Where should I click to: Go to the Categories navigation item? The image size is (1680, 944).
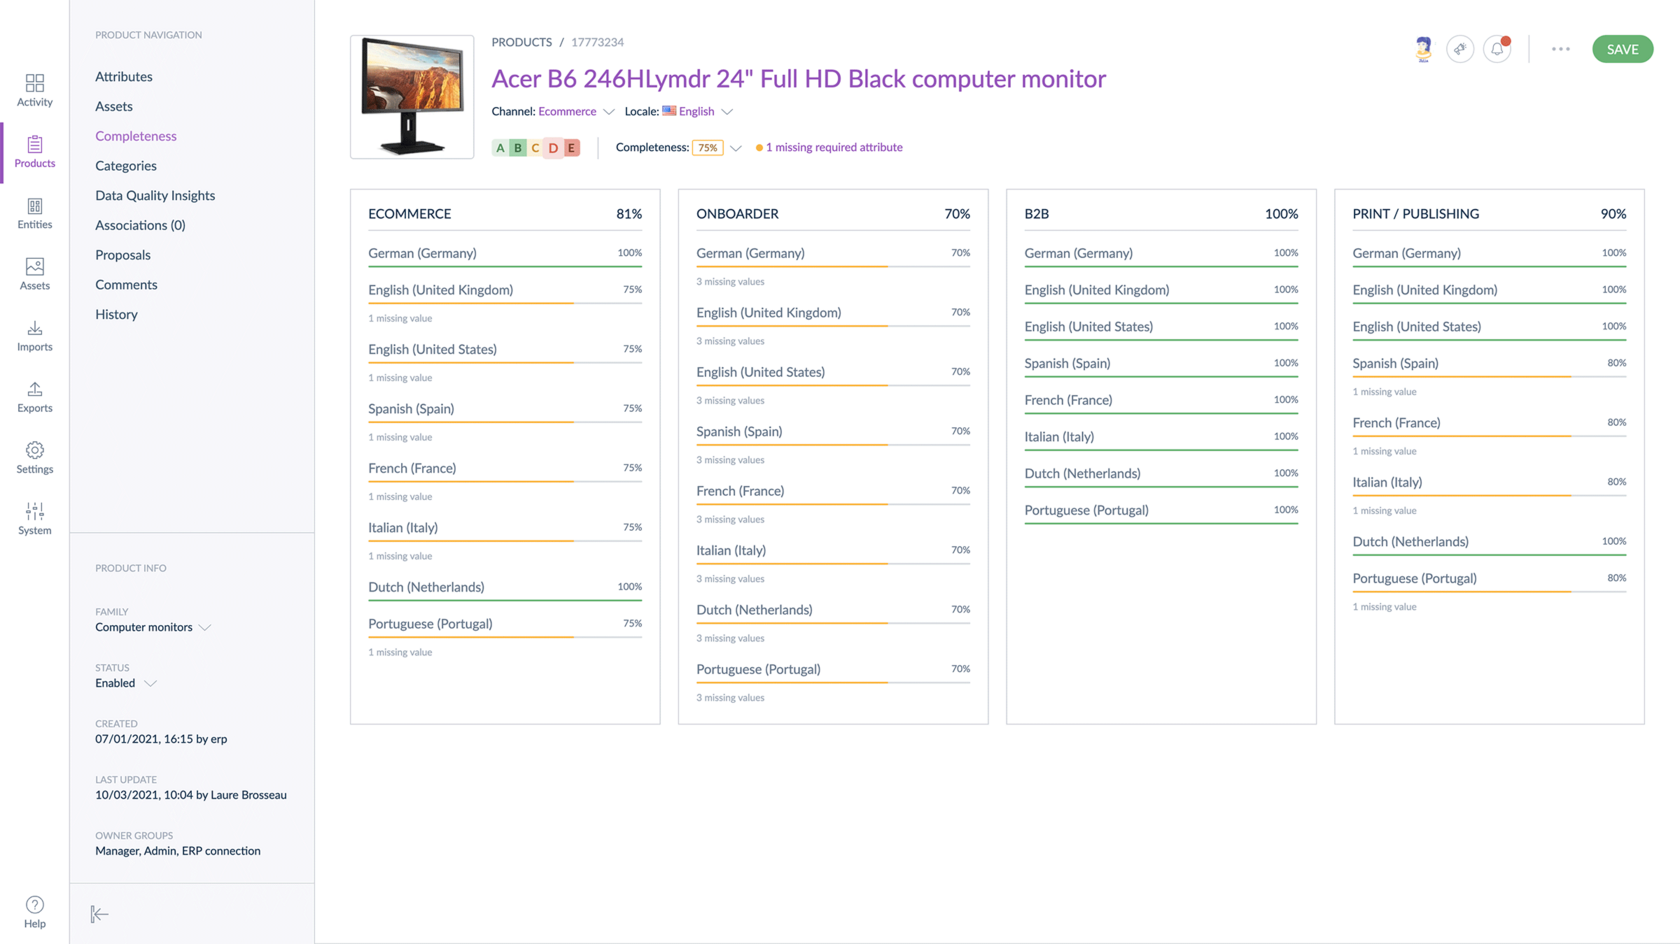[x=126, y=165]
